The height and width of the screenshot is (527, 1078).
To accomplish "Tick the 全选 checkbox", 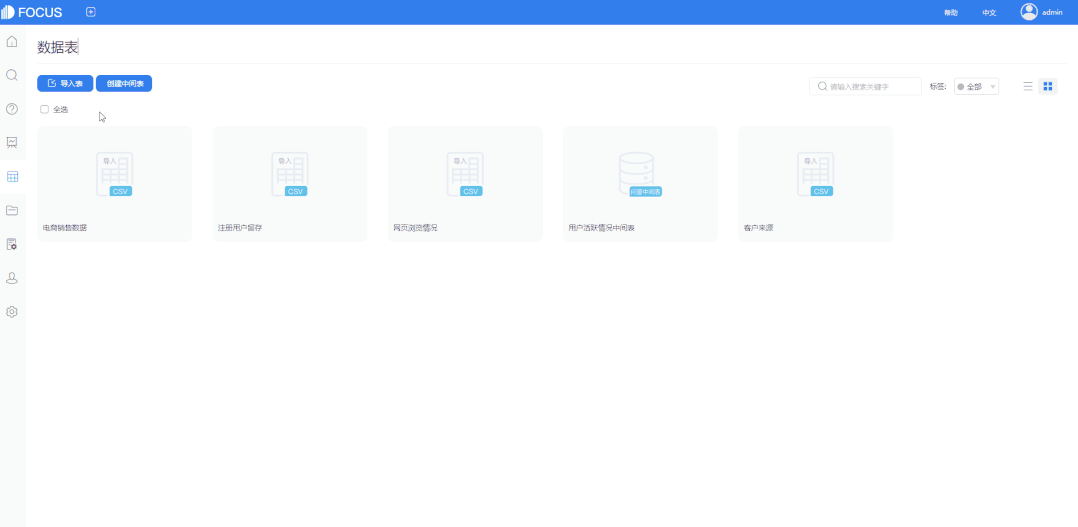I will (x=45, y=109).
